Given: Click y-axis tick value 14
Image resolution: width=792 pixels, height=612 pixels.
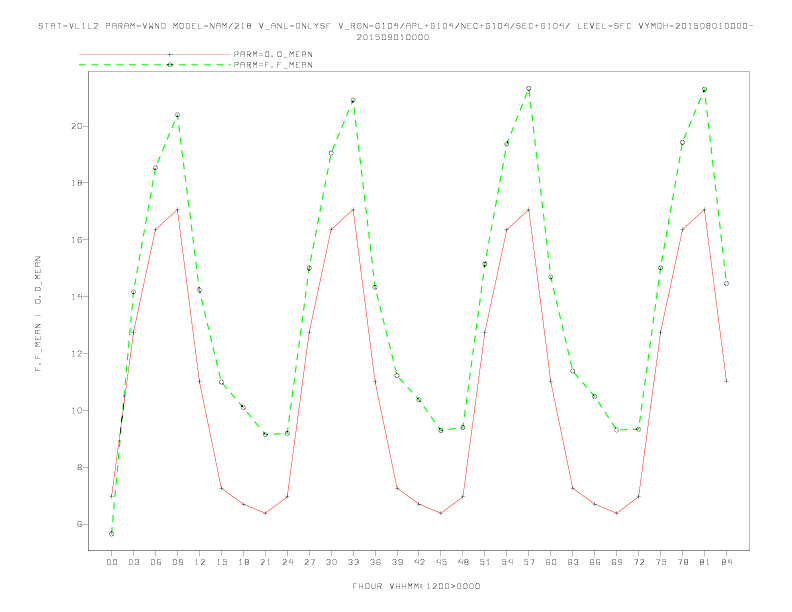Looking at the screenshot, I should (76, 296).
